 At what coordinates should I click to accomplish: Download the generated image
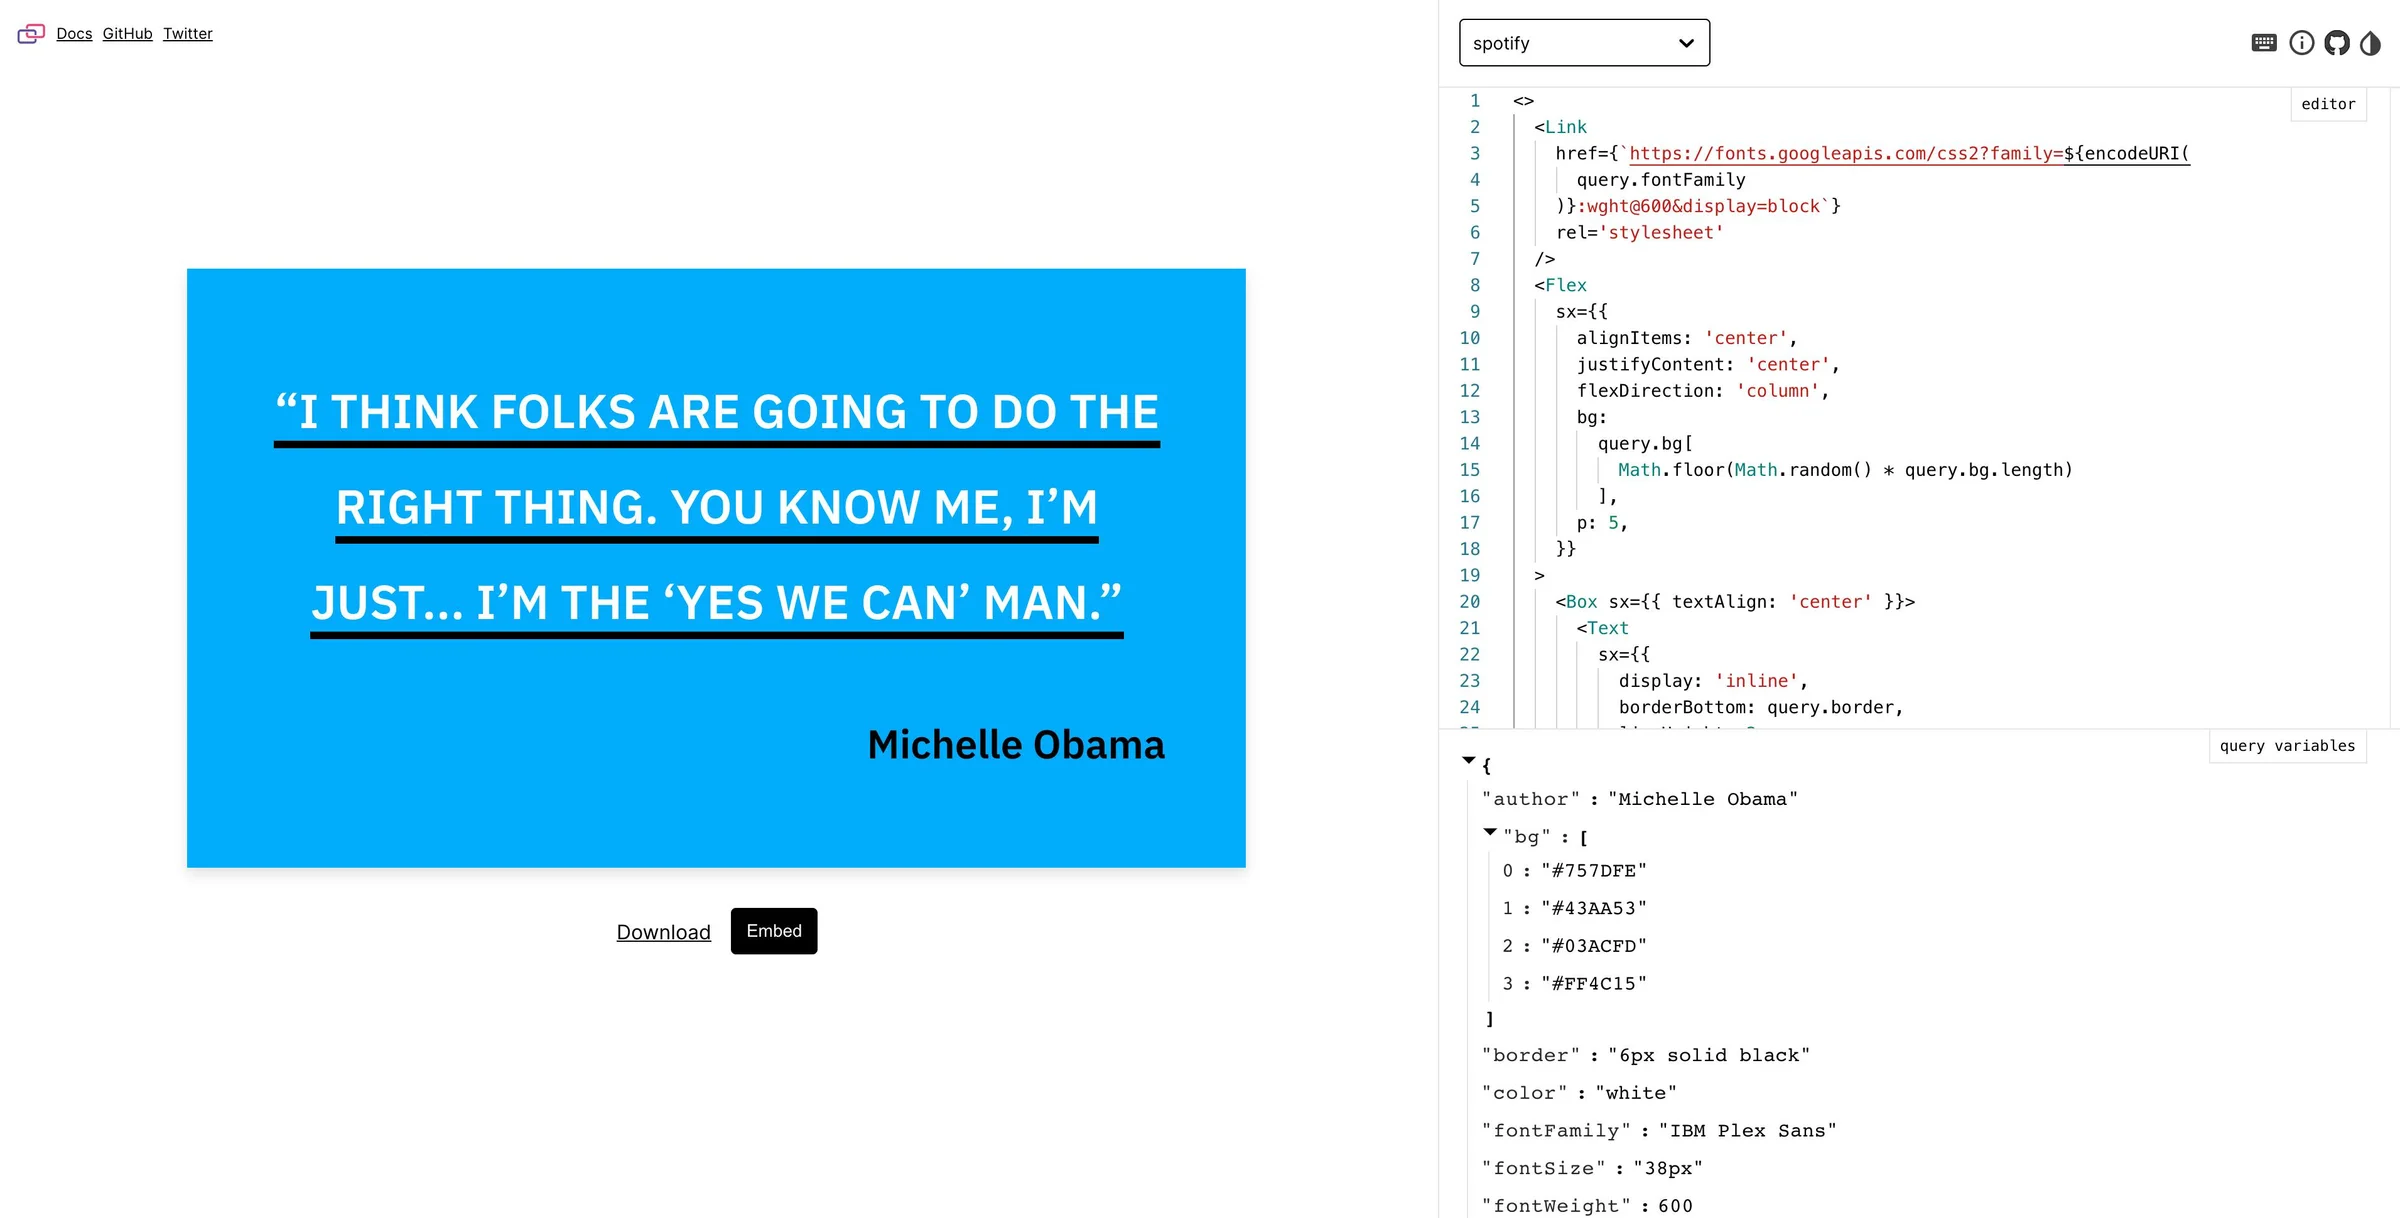(x=663, y=932)
